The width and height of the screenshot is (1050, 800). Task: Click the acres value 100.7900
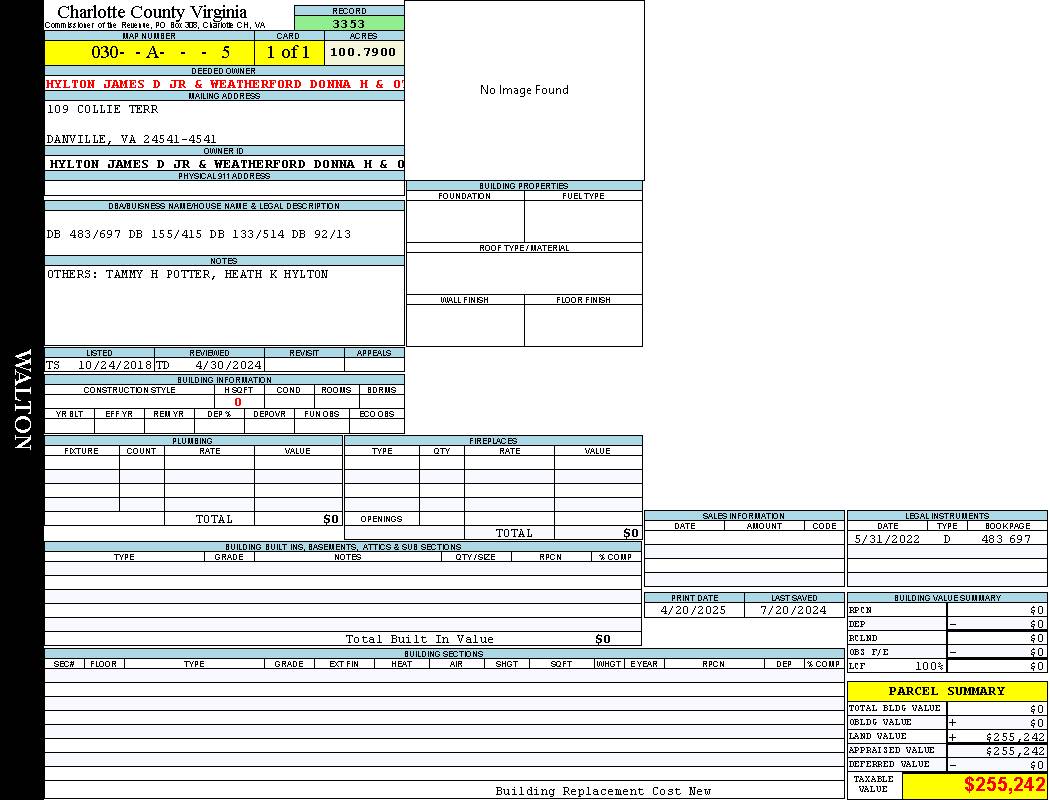(x=363, y=52)
